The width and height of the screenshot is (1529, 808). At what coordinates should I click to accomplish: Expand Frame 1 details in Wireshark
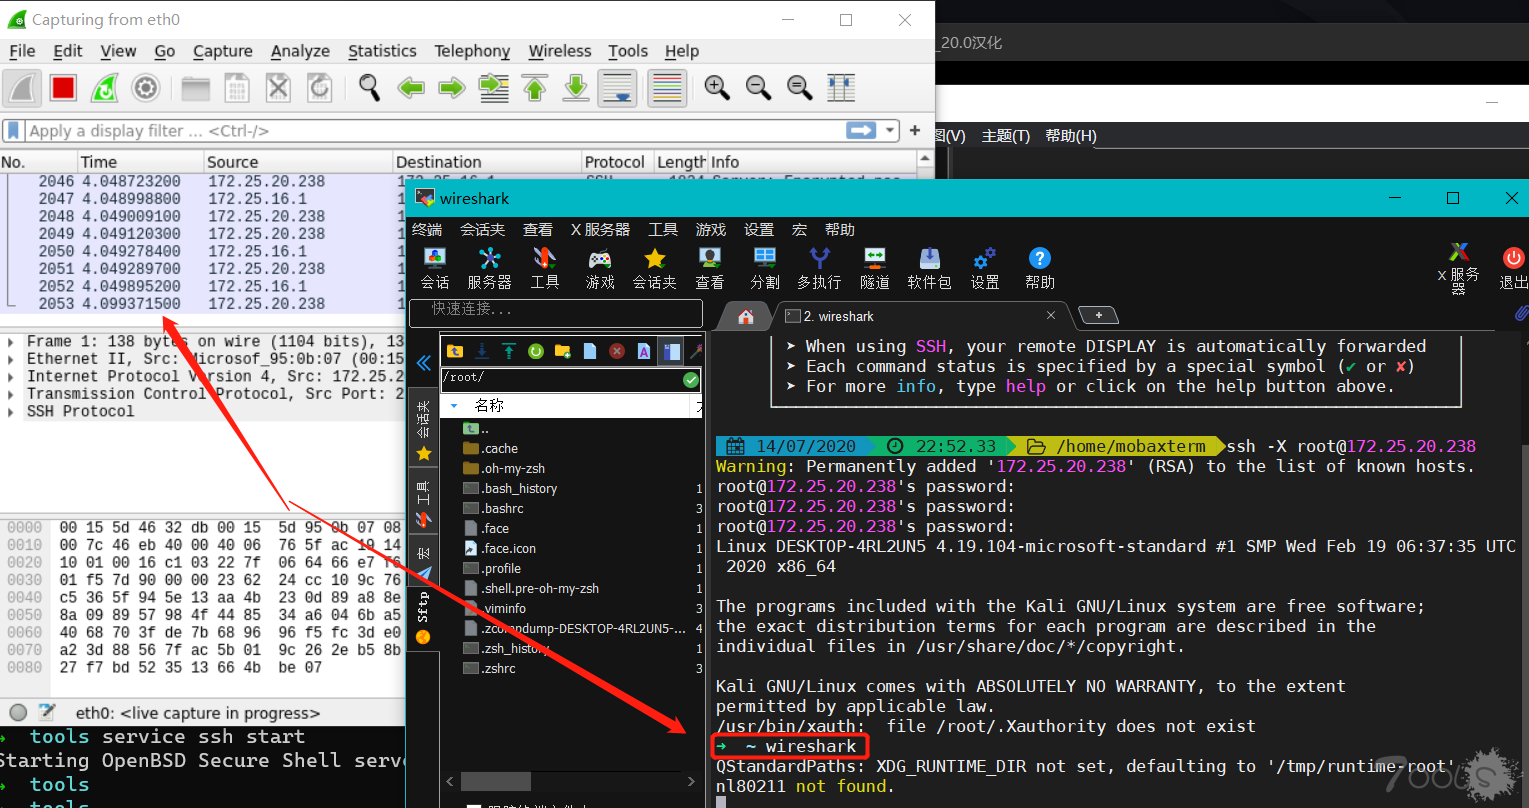pyautogui.click(x=10, y=341)
